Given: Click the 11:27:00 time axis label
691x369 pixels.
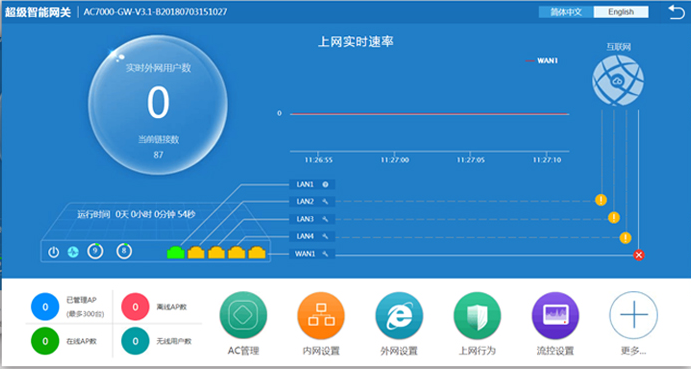Looking at the screenshot, I should pos(395,160).
